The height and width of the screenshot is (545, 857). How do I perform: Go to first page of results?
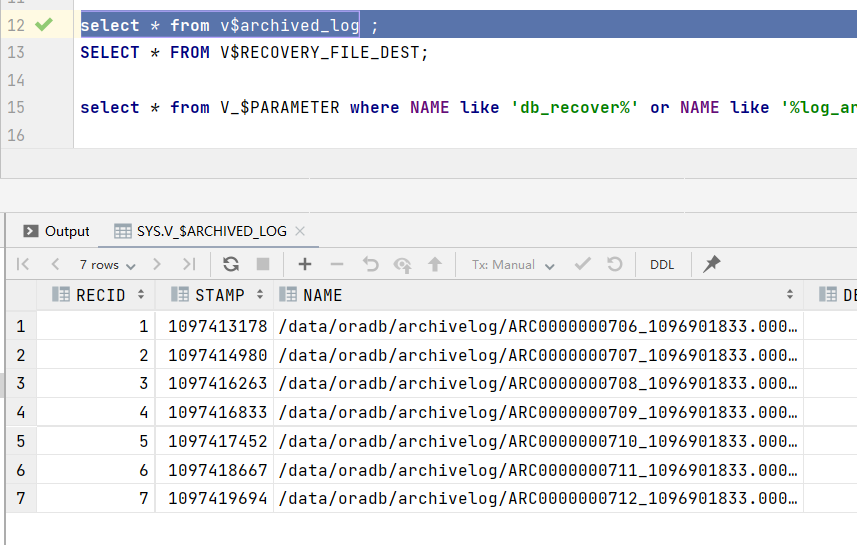click(x=23, y=265)
